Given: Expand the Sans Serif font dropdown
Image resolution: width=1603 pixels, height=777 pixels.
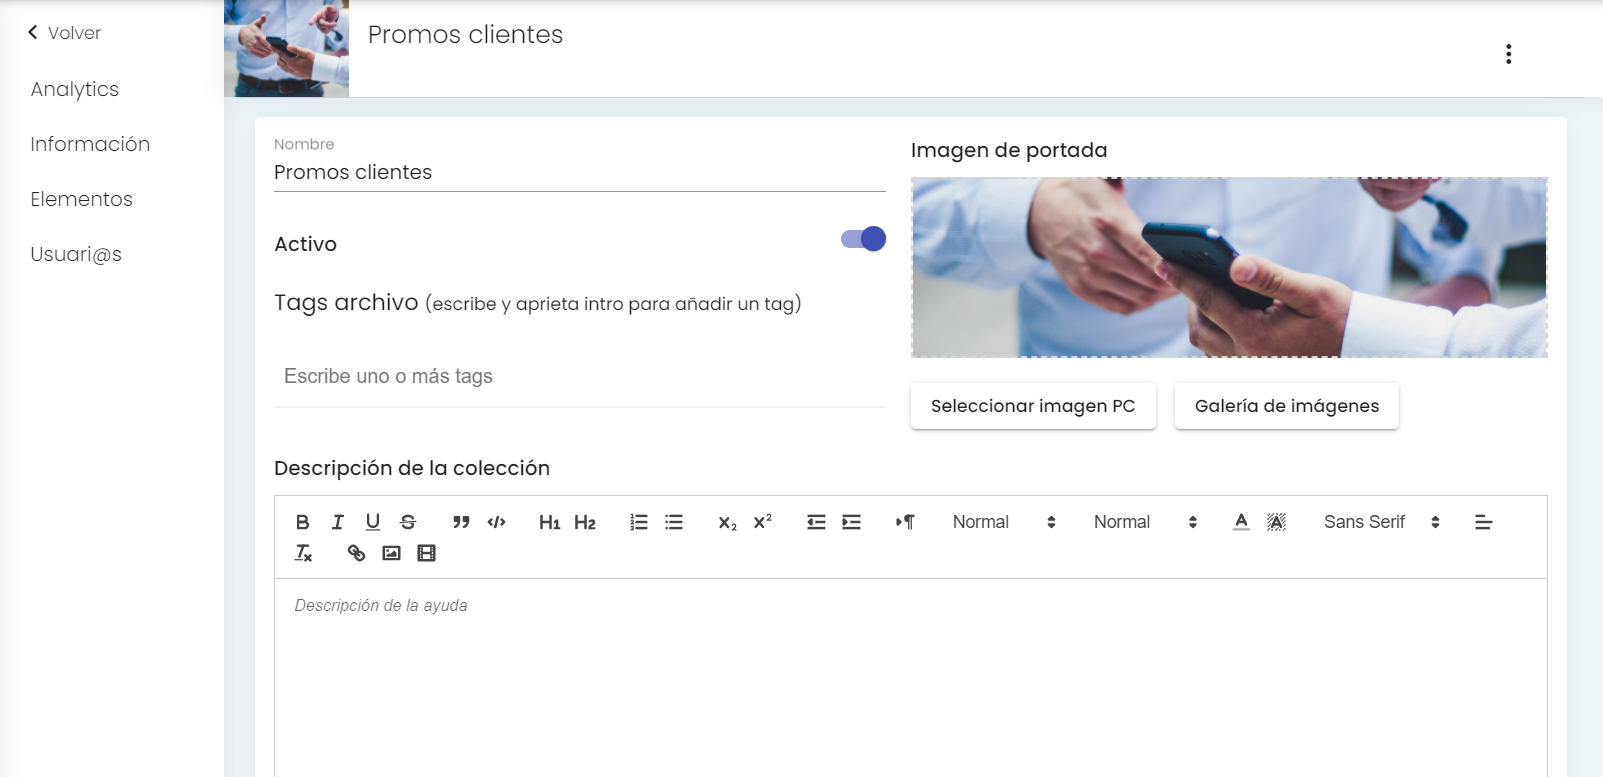Looking at the screenshot, I should [1382, 522].
